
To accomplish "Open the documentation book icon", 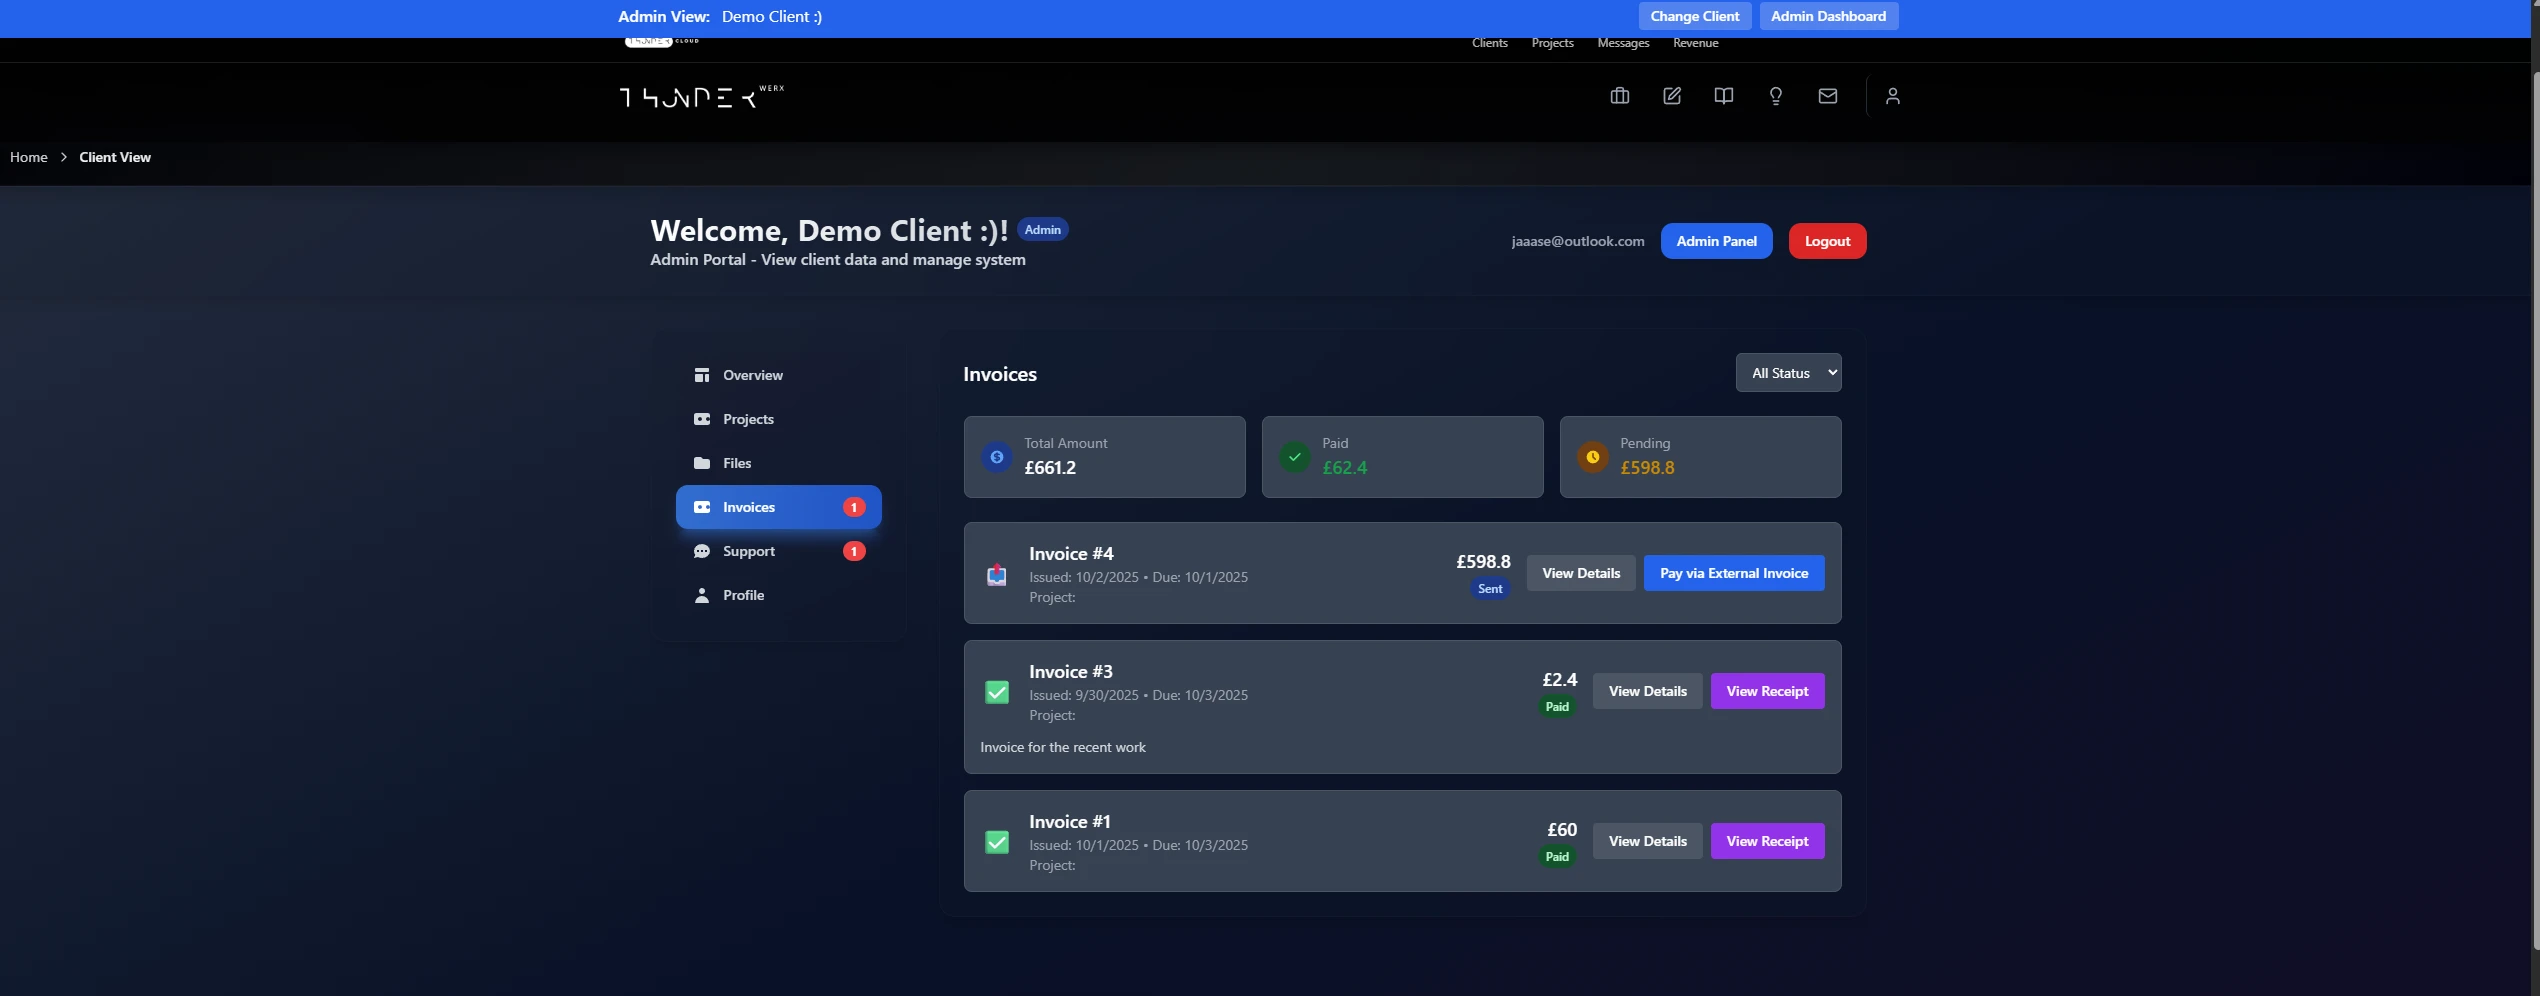I will pyautogui.click(x=1723, y=95).
